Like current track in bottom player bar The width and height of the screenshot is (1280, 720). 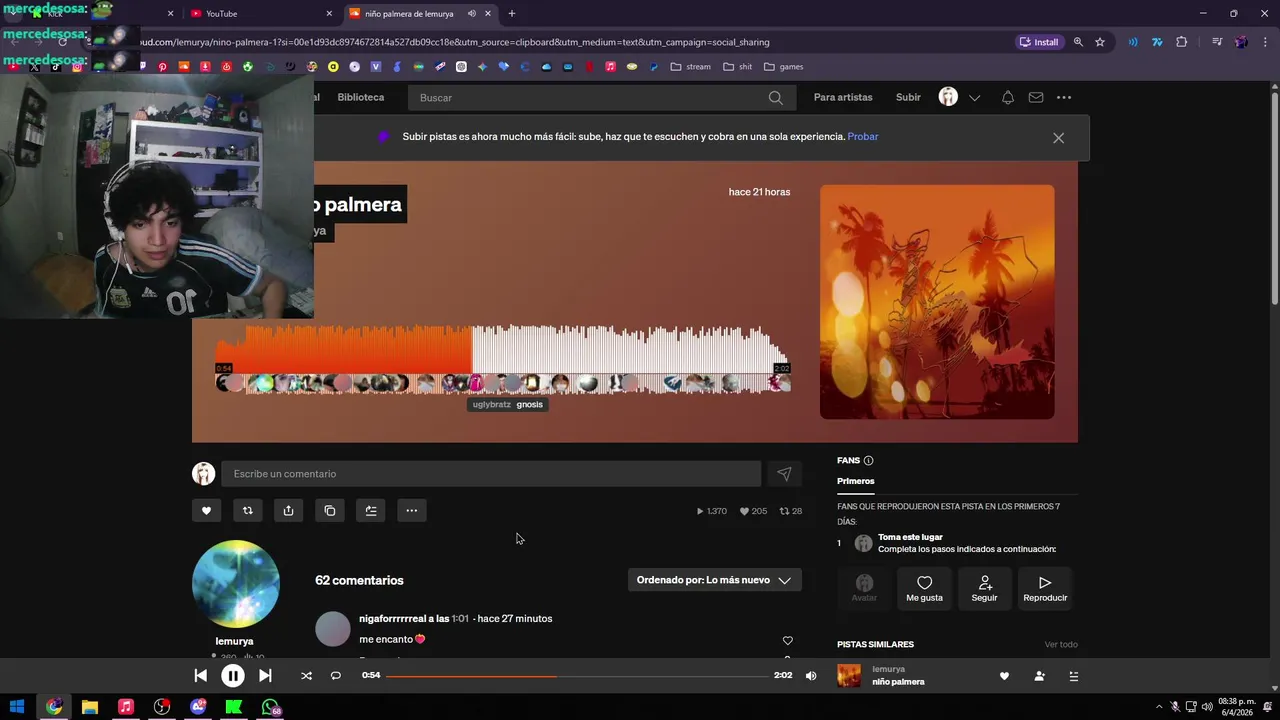pyautogui.click(x=1004, y=676)
